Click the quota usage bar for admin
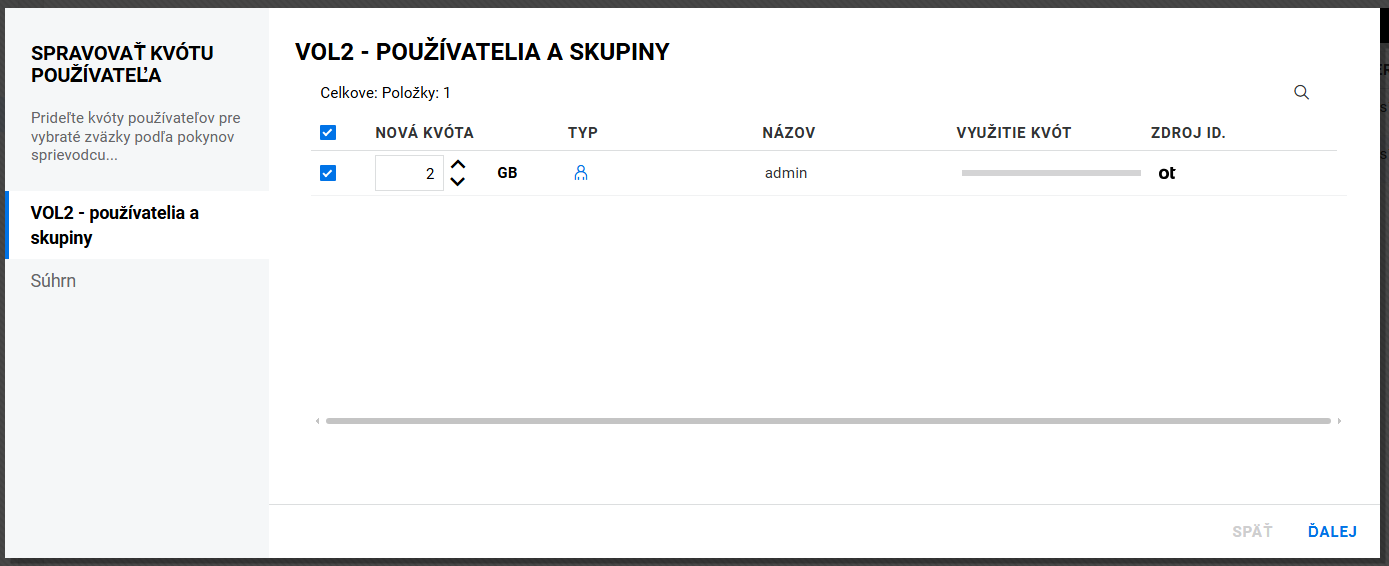Image resolution: width=1389 pixels, height=566 pixels. [1050, 173]
